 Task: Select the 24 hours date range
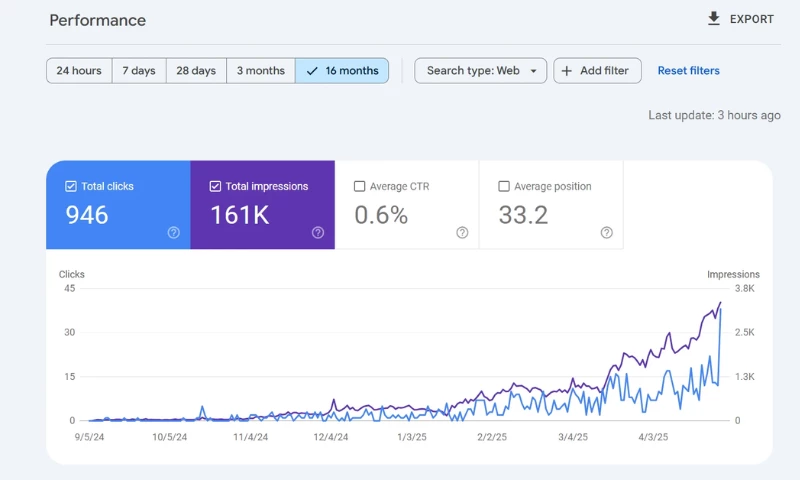[79, 71]
